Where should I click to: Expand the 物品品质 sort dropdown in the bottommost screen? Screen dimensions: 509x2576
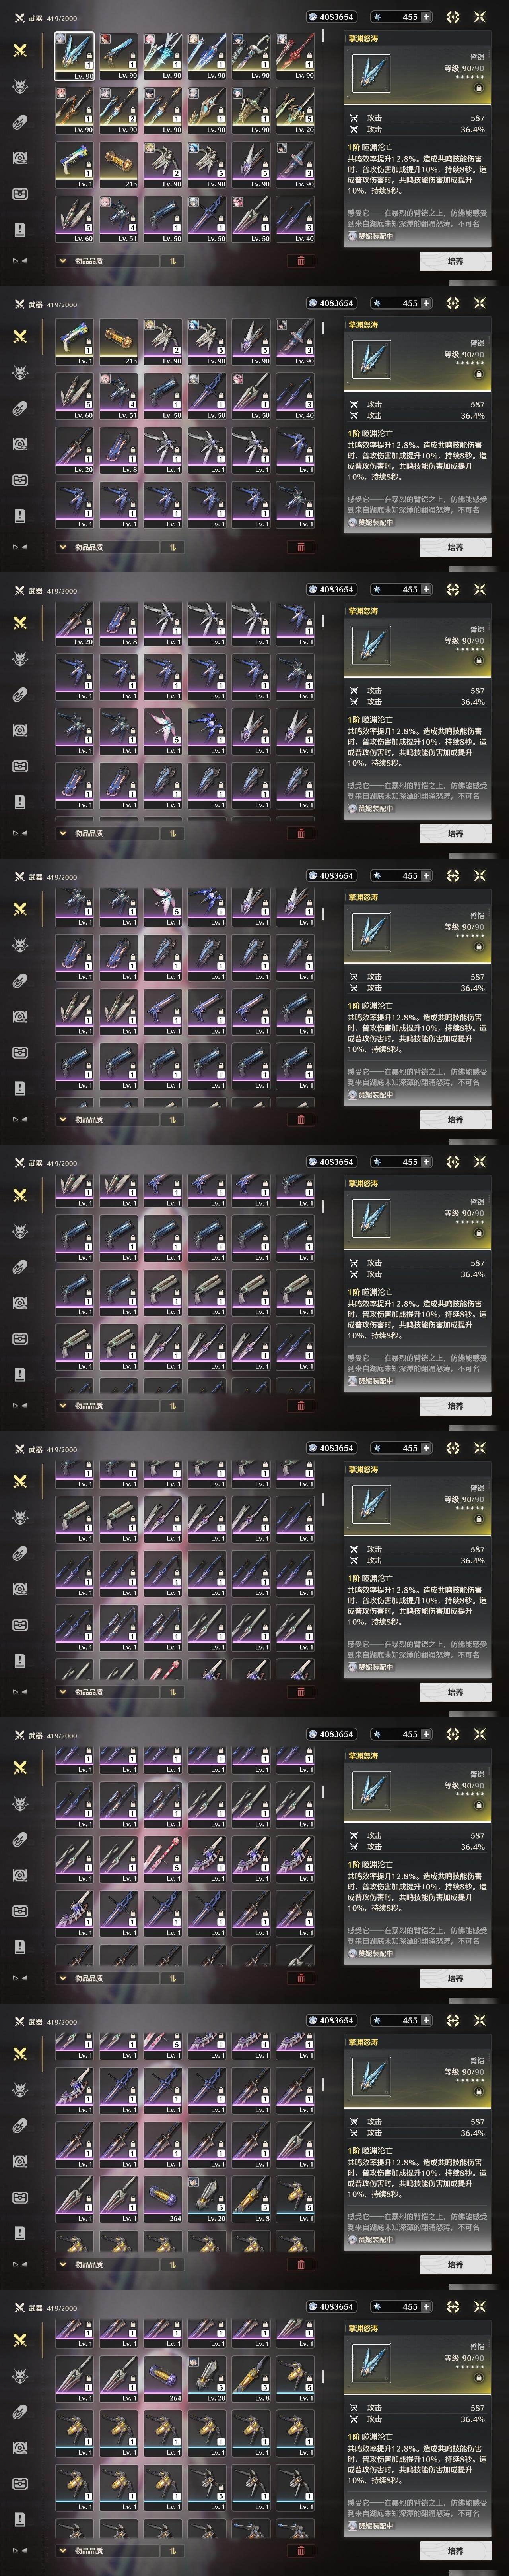click(x=106, y=2551)
